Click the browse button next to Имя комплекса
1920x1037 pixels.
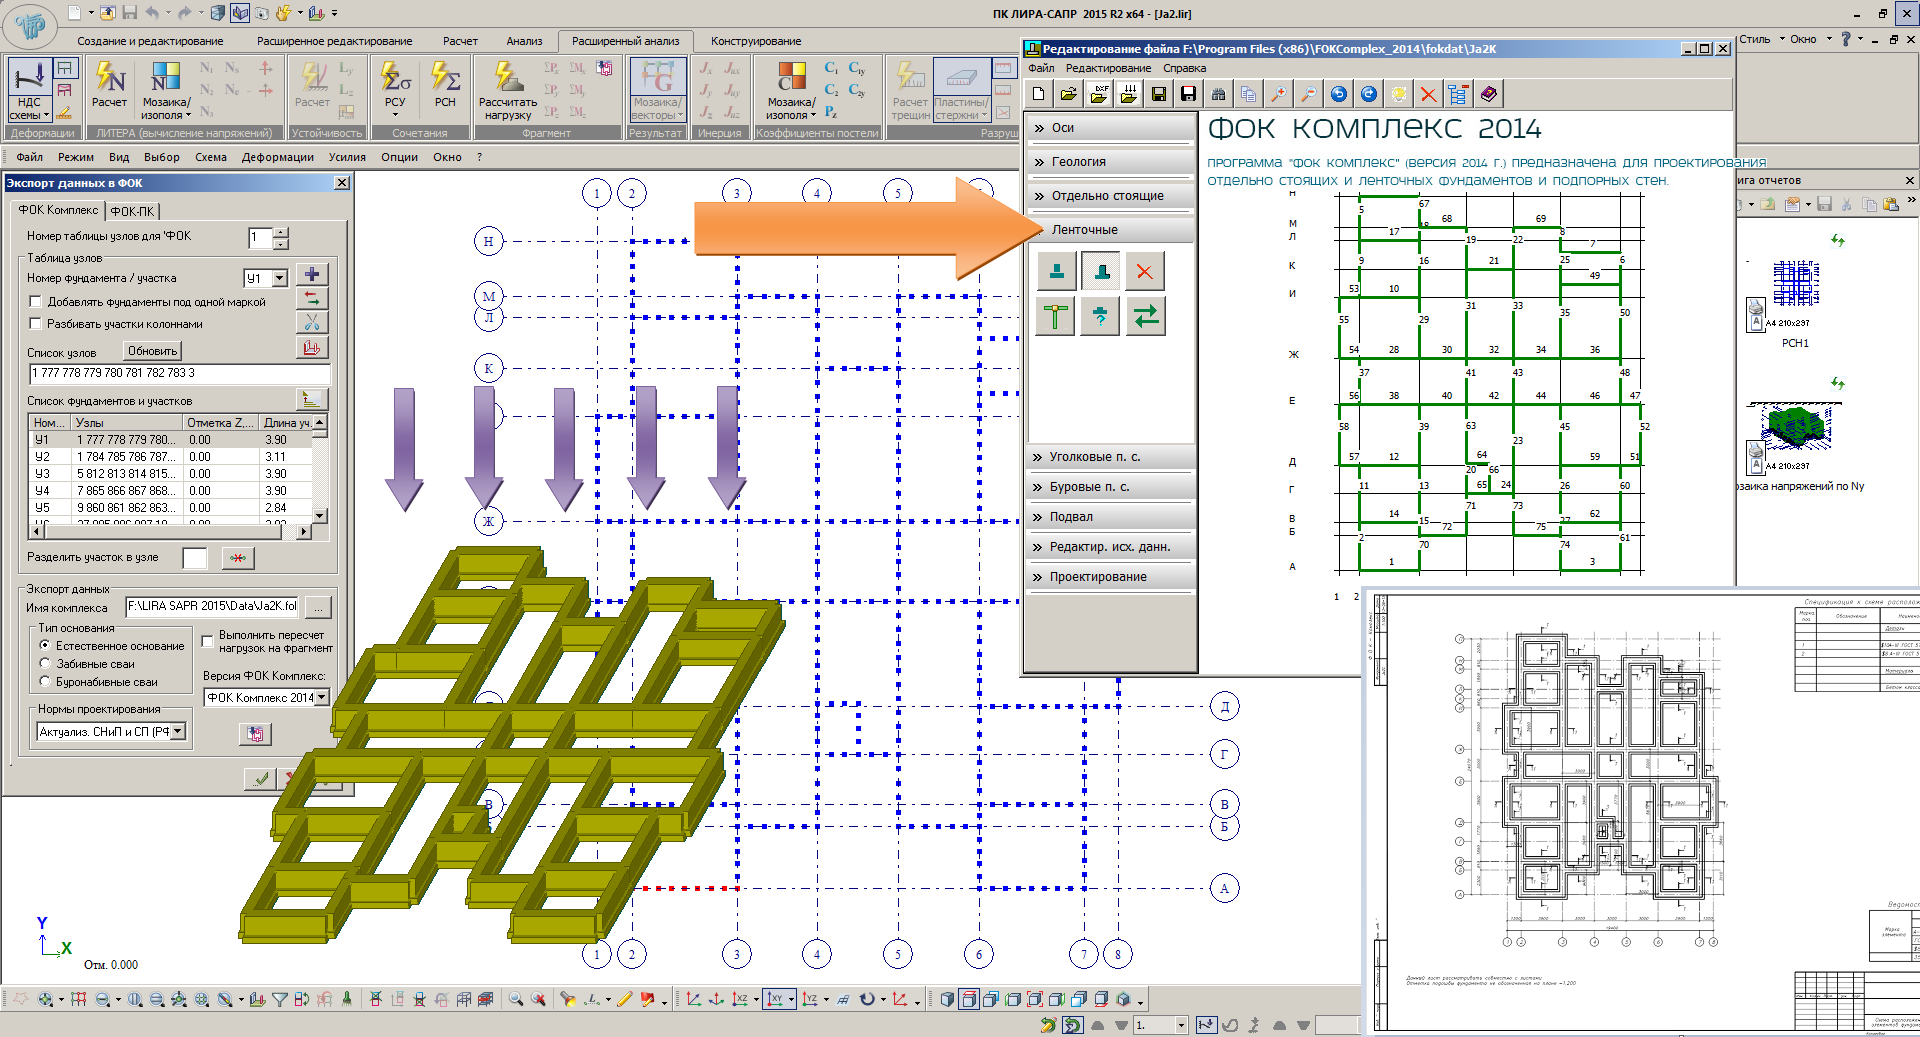(x=318, y=607)
